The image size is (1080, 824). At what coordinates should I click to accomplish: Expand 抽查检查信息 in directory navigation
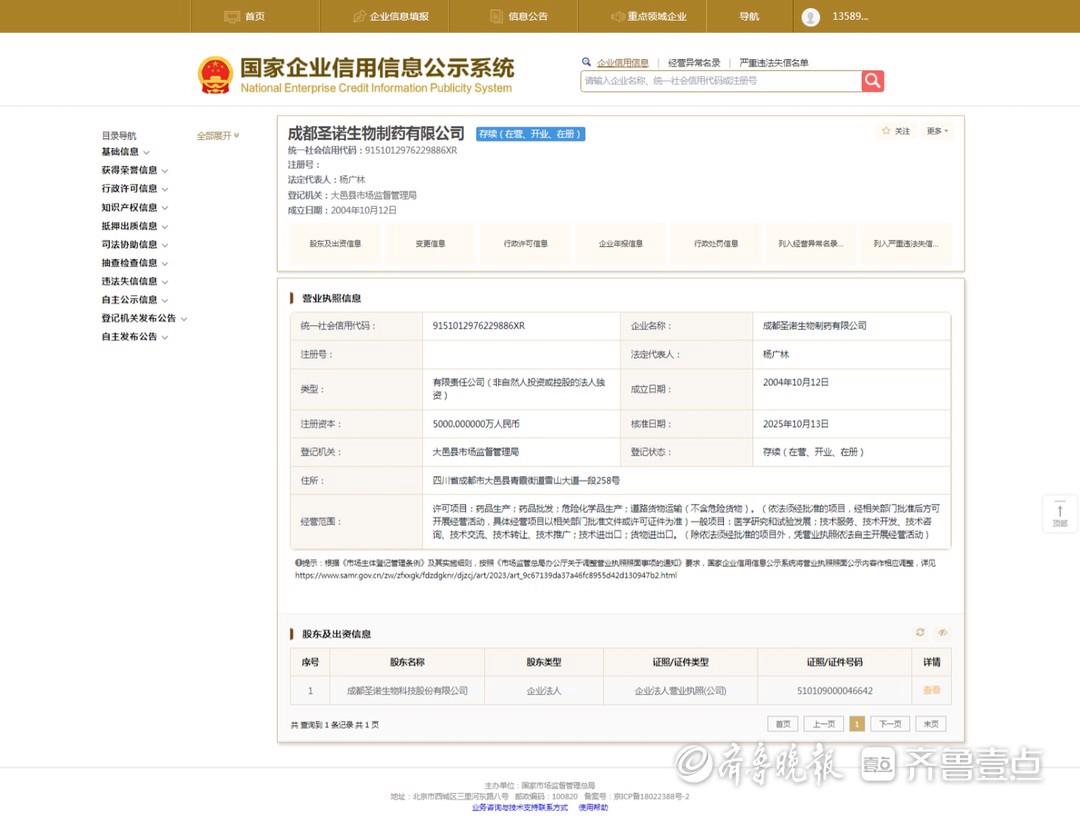[134, 263]
